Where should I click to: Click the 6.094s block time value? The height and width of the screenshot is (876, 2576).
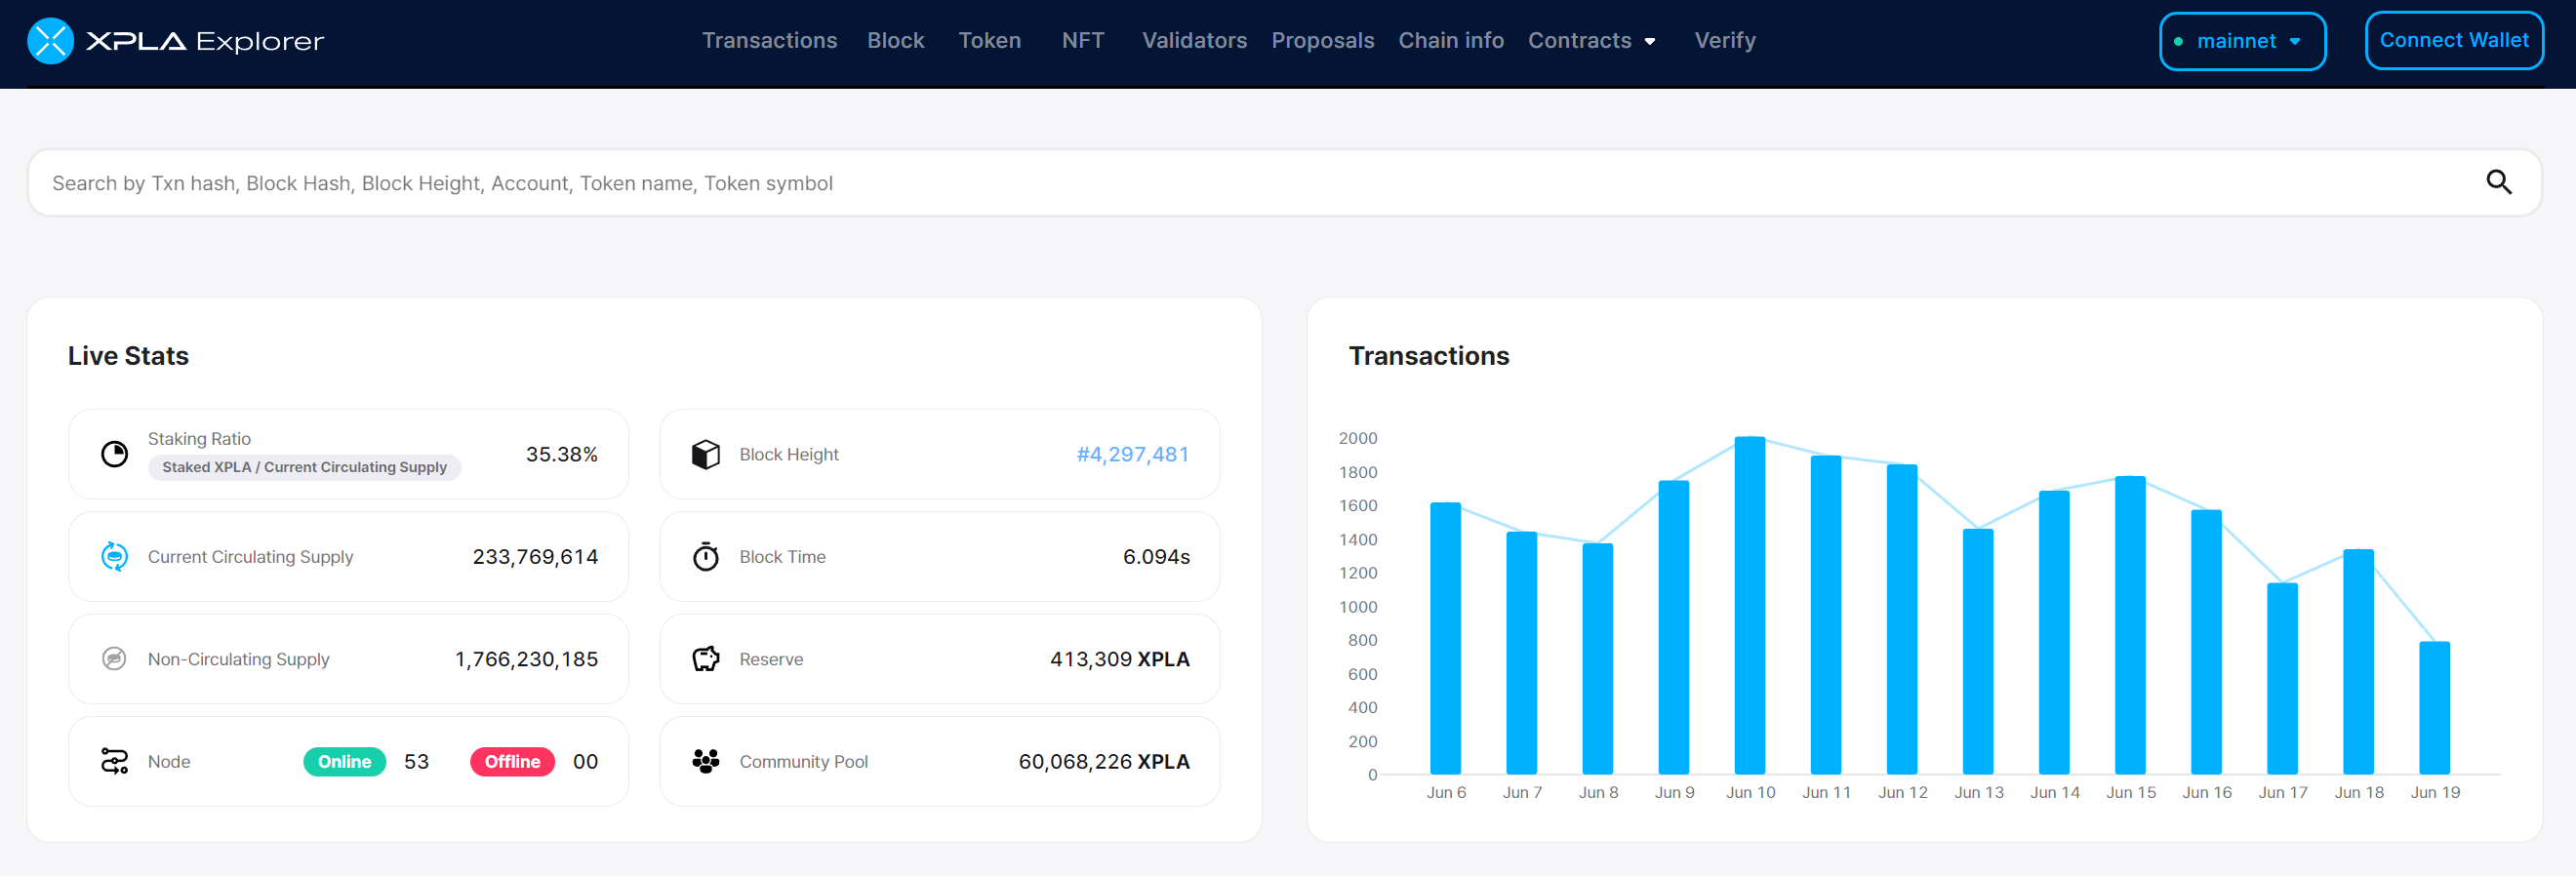click(x=1156, y=556)
